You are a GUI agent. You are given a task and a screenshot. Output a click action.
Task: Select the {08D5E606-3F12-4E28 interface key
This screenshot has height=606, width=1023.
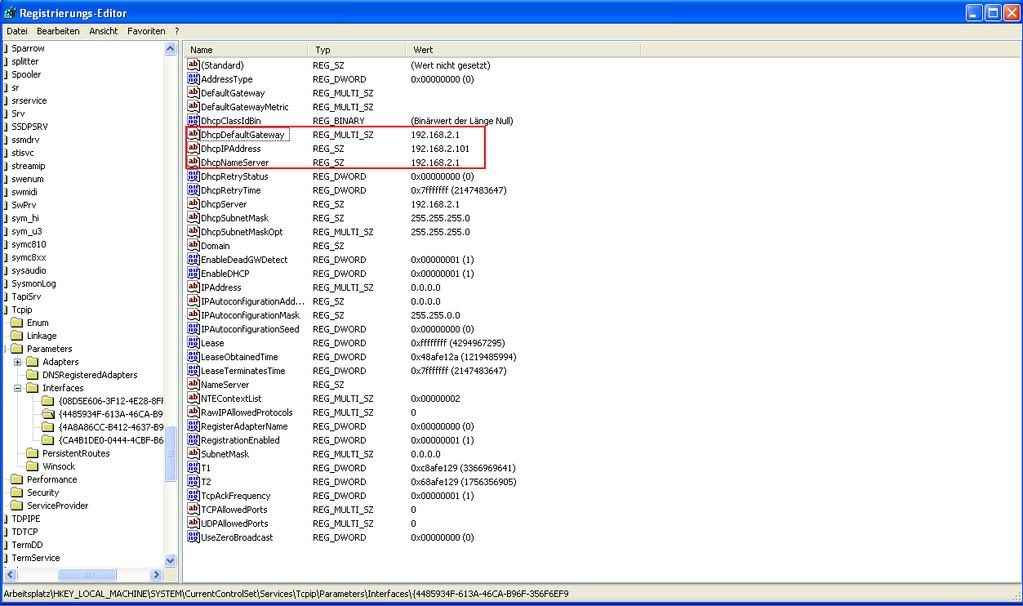111,401
